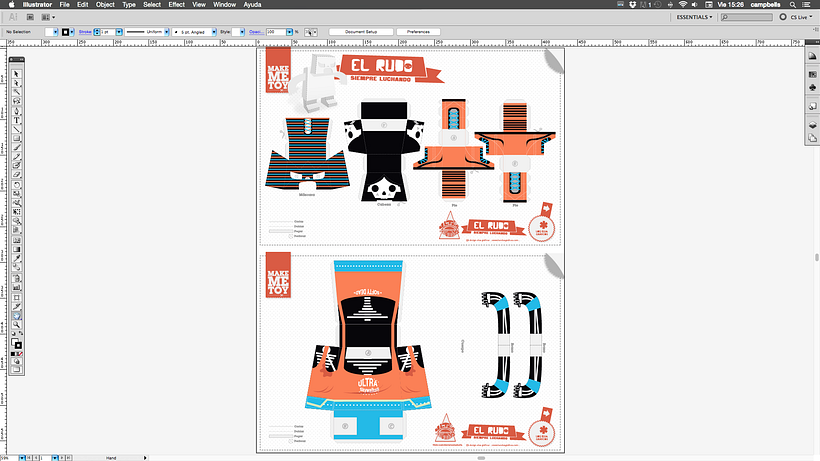Open the opacity value dropdown

point(289,32)
